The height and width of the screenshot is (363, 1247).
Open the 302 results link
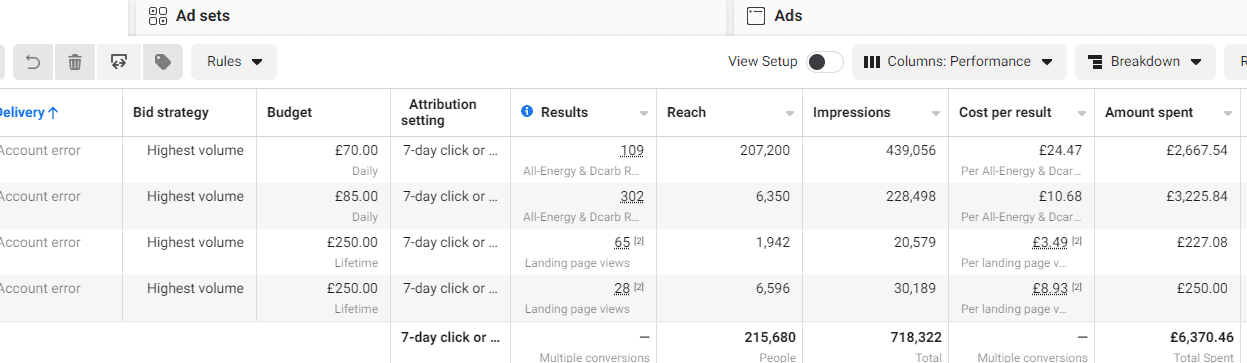click(x=632, y=197)
